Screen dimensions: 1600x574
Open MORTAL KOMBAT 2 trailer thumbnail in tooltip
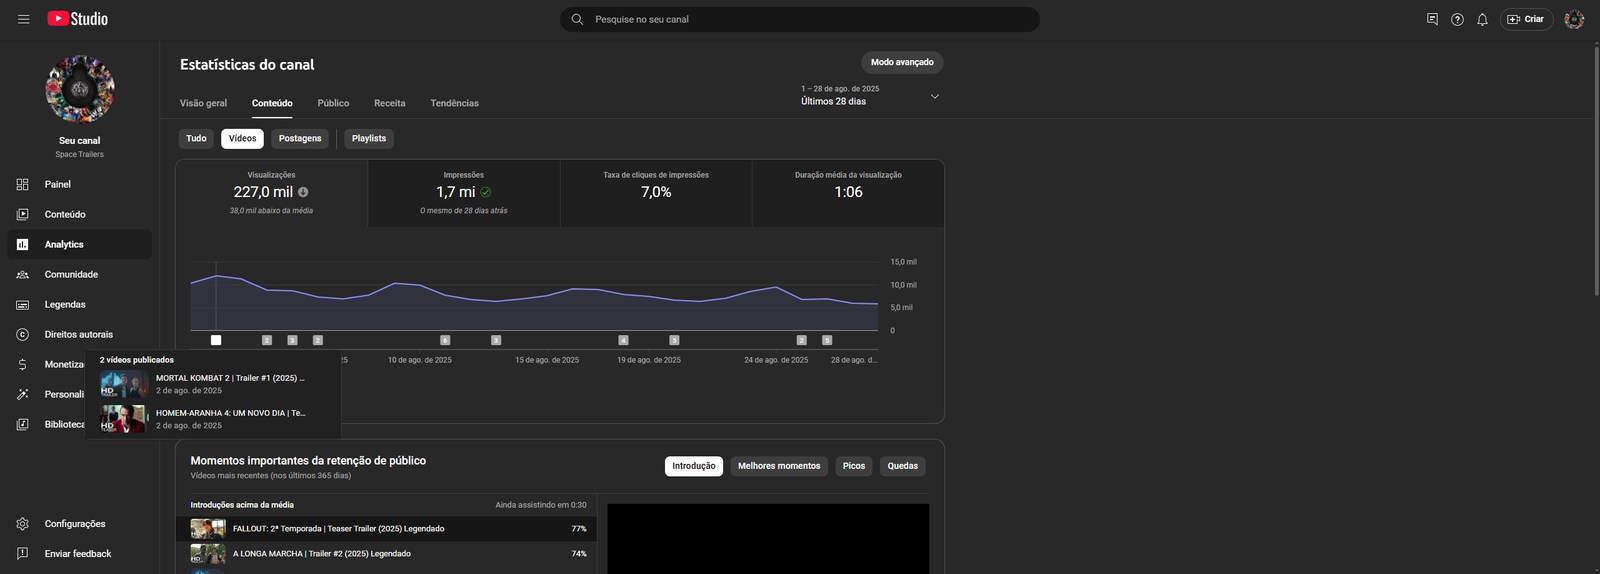tap(124, 384)
